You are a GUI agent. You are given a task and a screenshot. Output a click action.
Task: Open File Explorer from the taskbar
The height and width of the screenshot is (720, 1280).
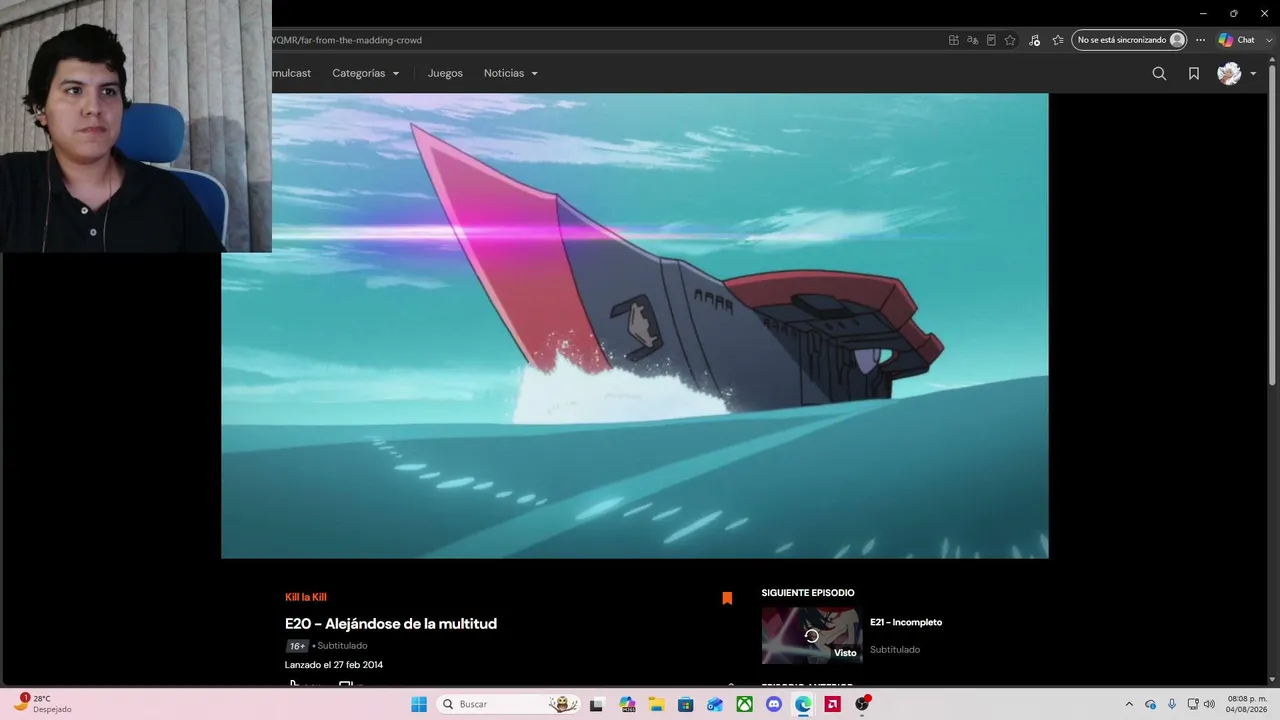tap(656, 704)
